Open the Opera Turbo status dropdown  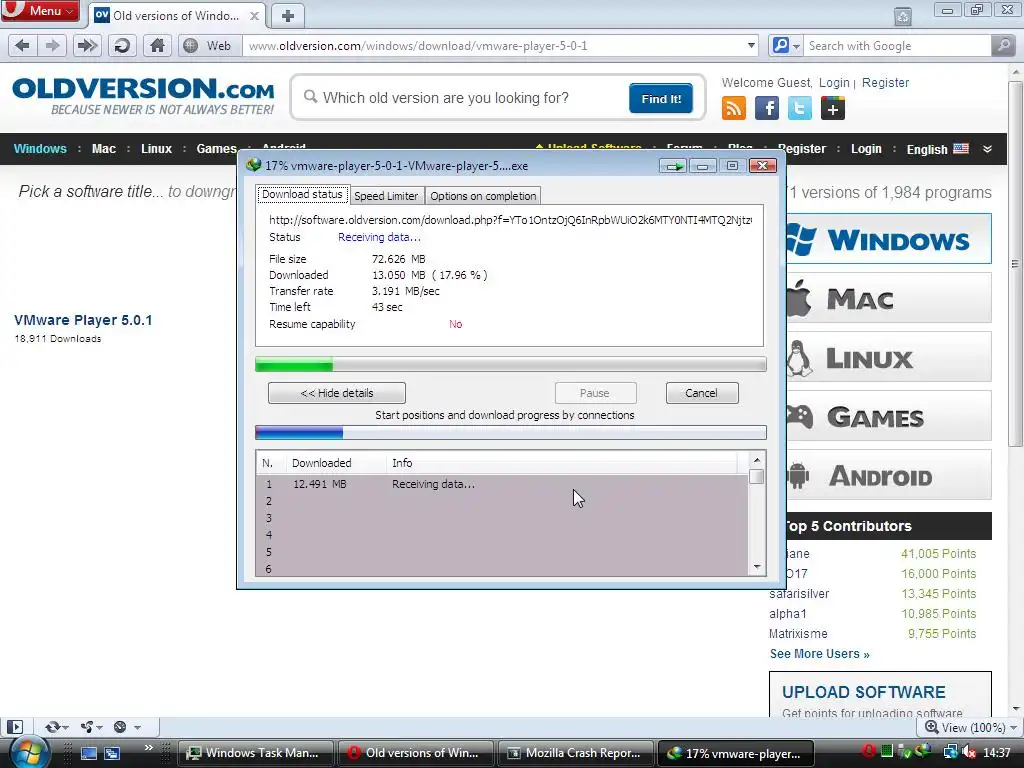click(x=126, y=727)
